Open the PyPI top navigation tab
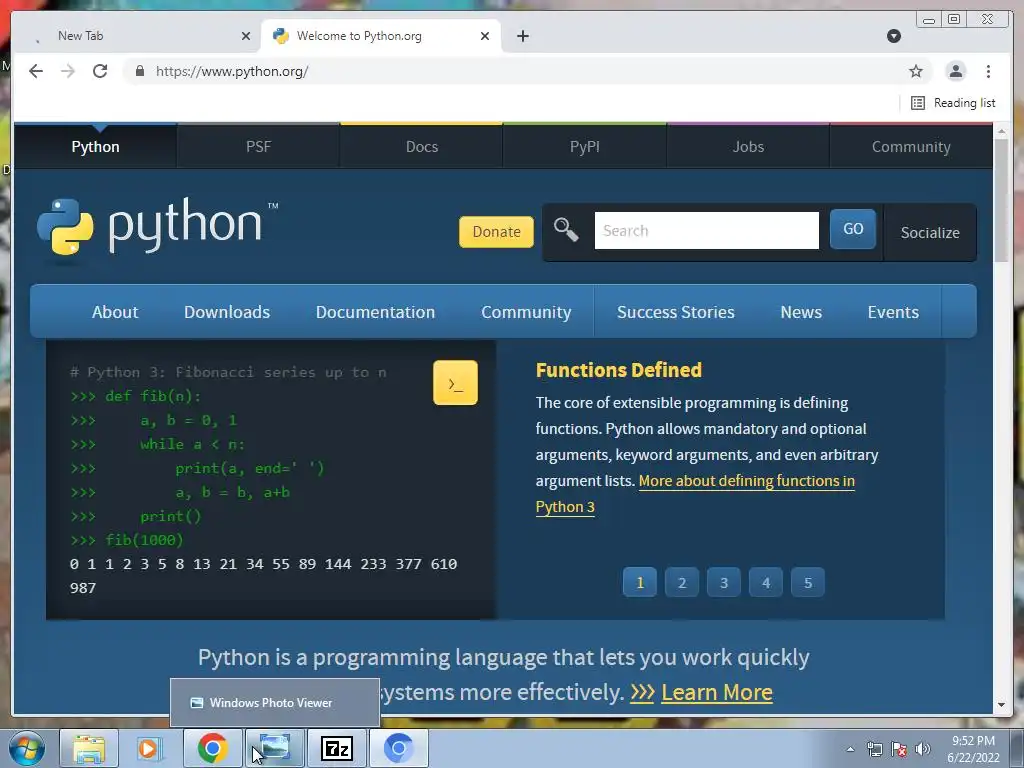The image size is (1024, 768). pos(584,146)
